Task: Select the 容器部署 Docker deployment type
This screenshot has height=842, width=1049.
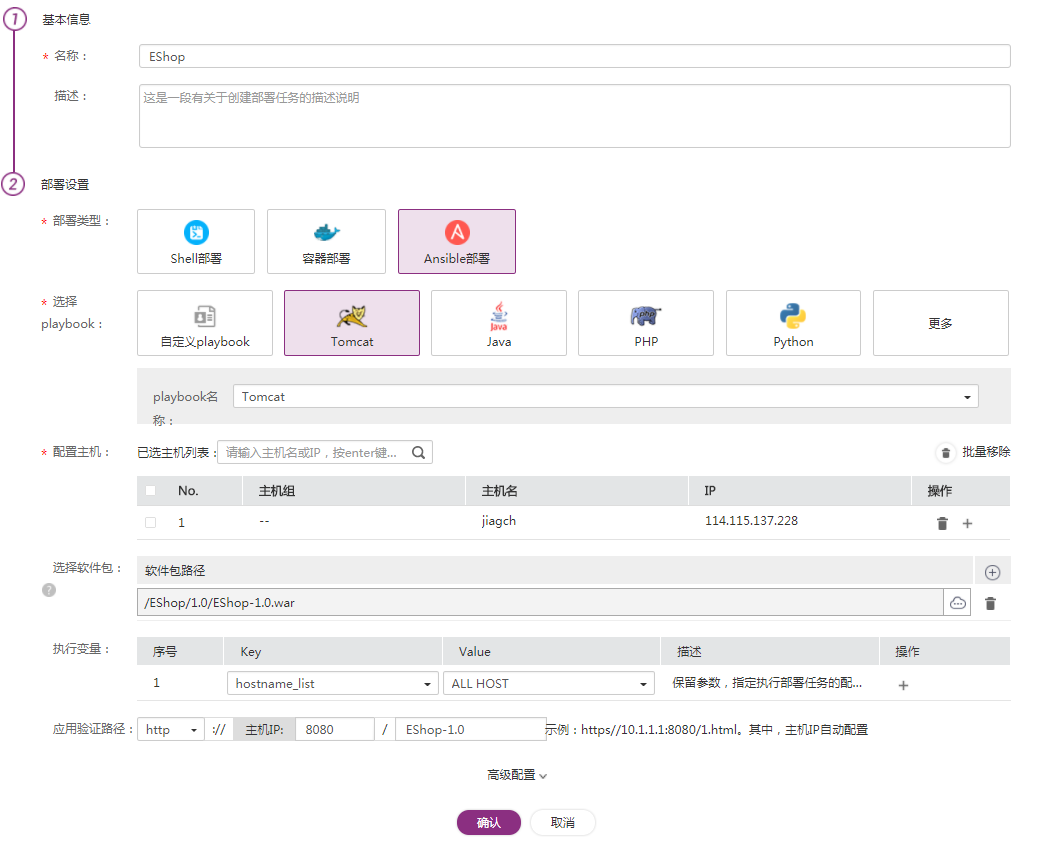Action: [x=326, y=241]
